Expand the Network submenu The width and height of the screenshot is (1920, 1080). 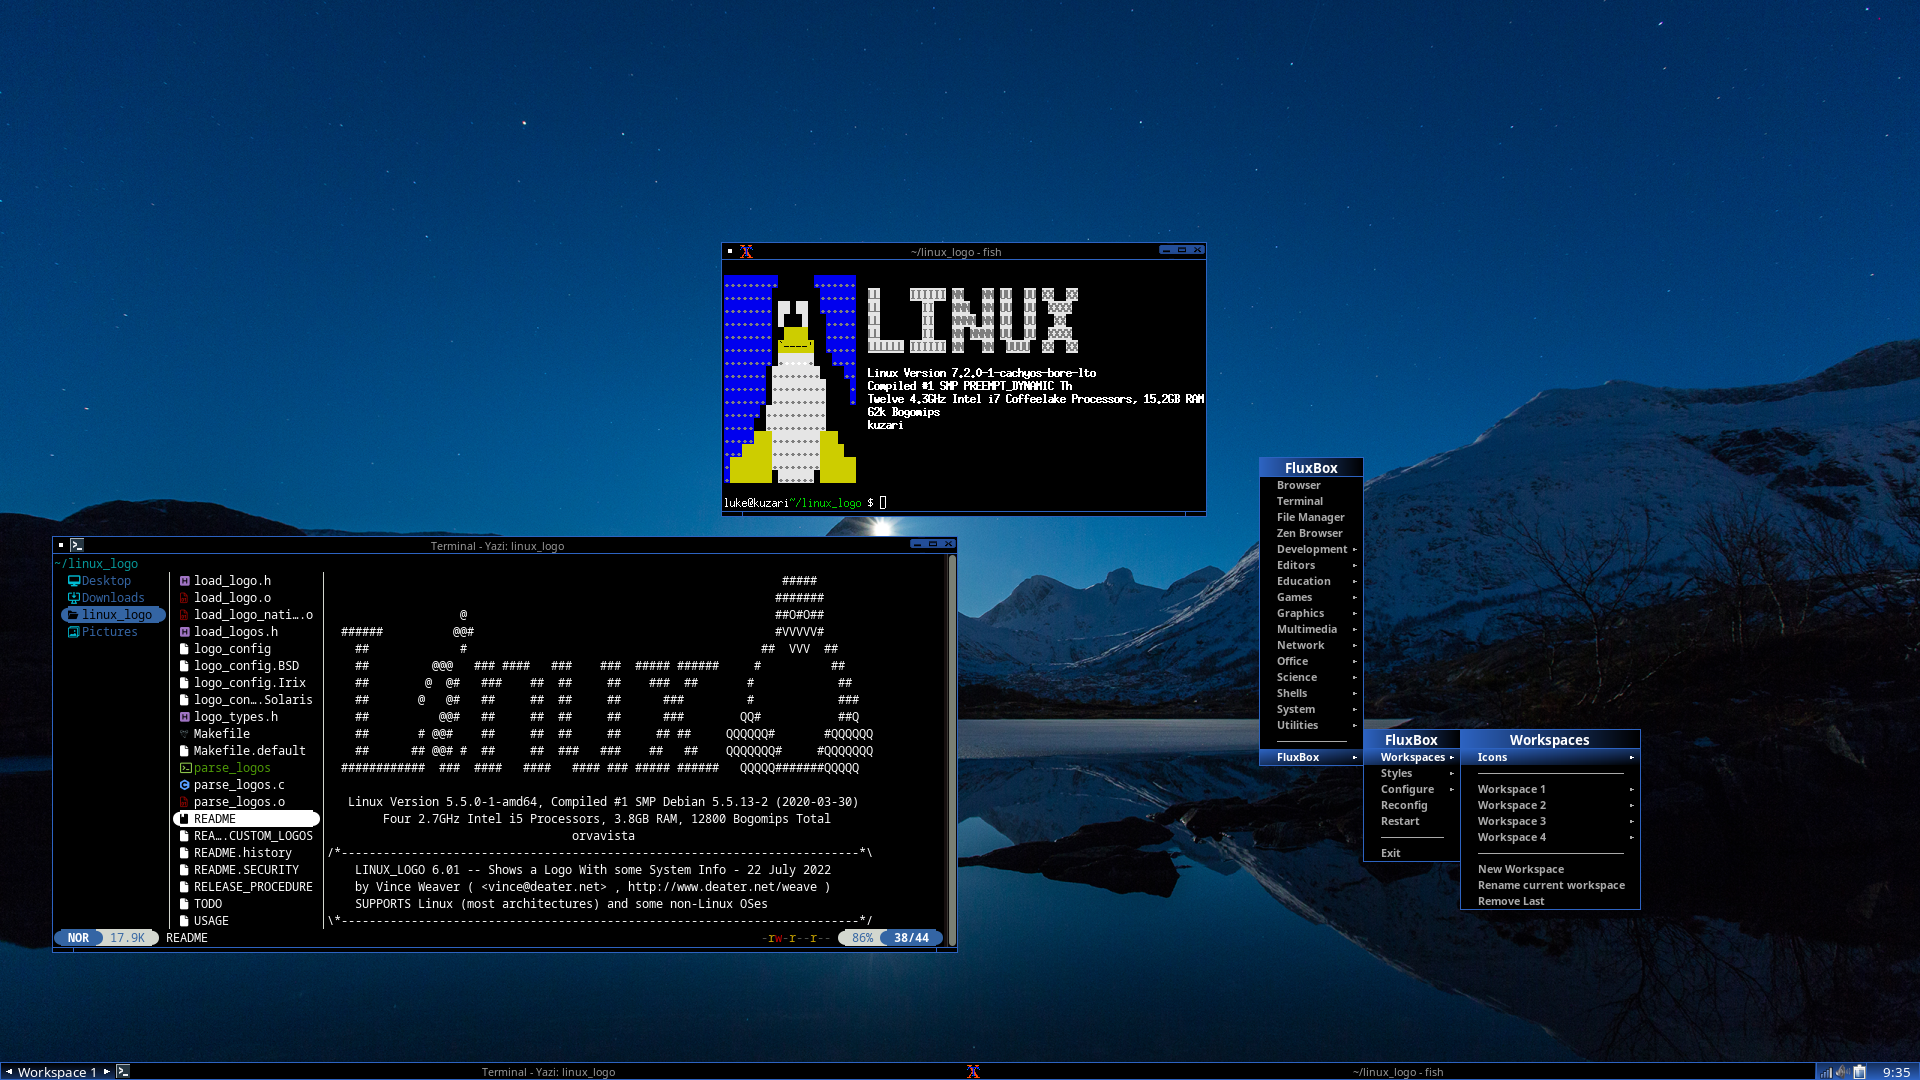tap(1311, 645)
